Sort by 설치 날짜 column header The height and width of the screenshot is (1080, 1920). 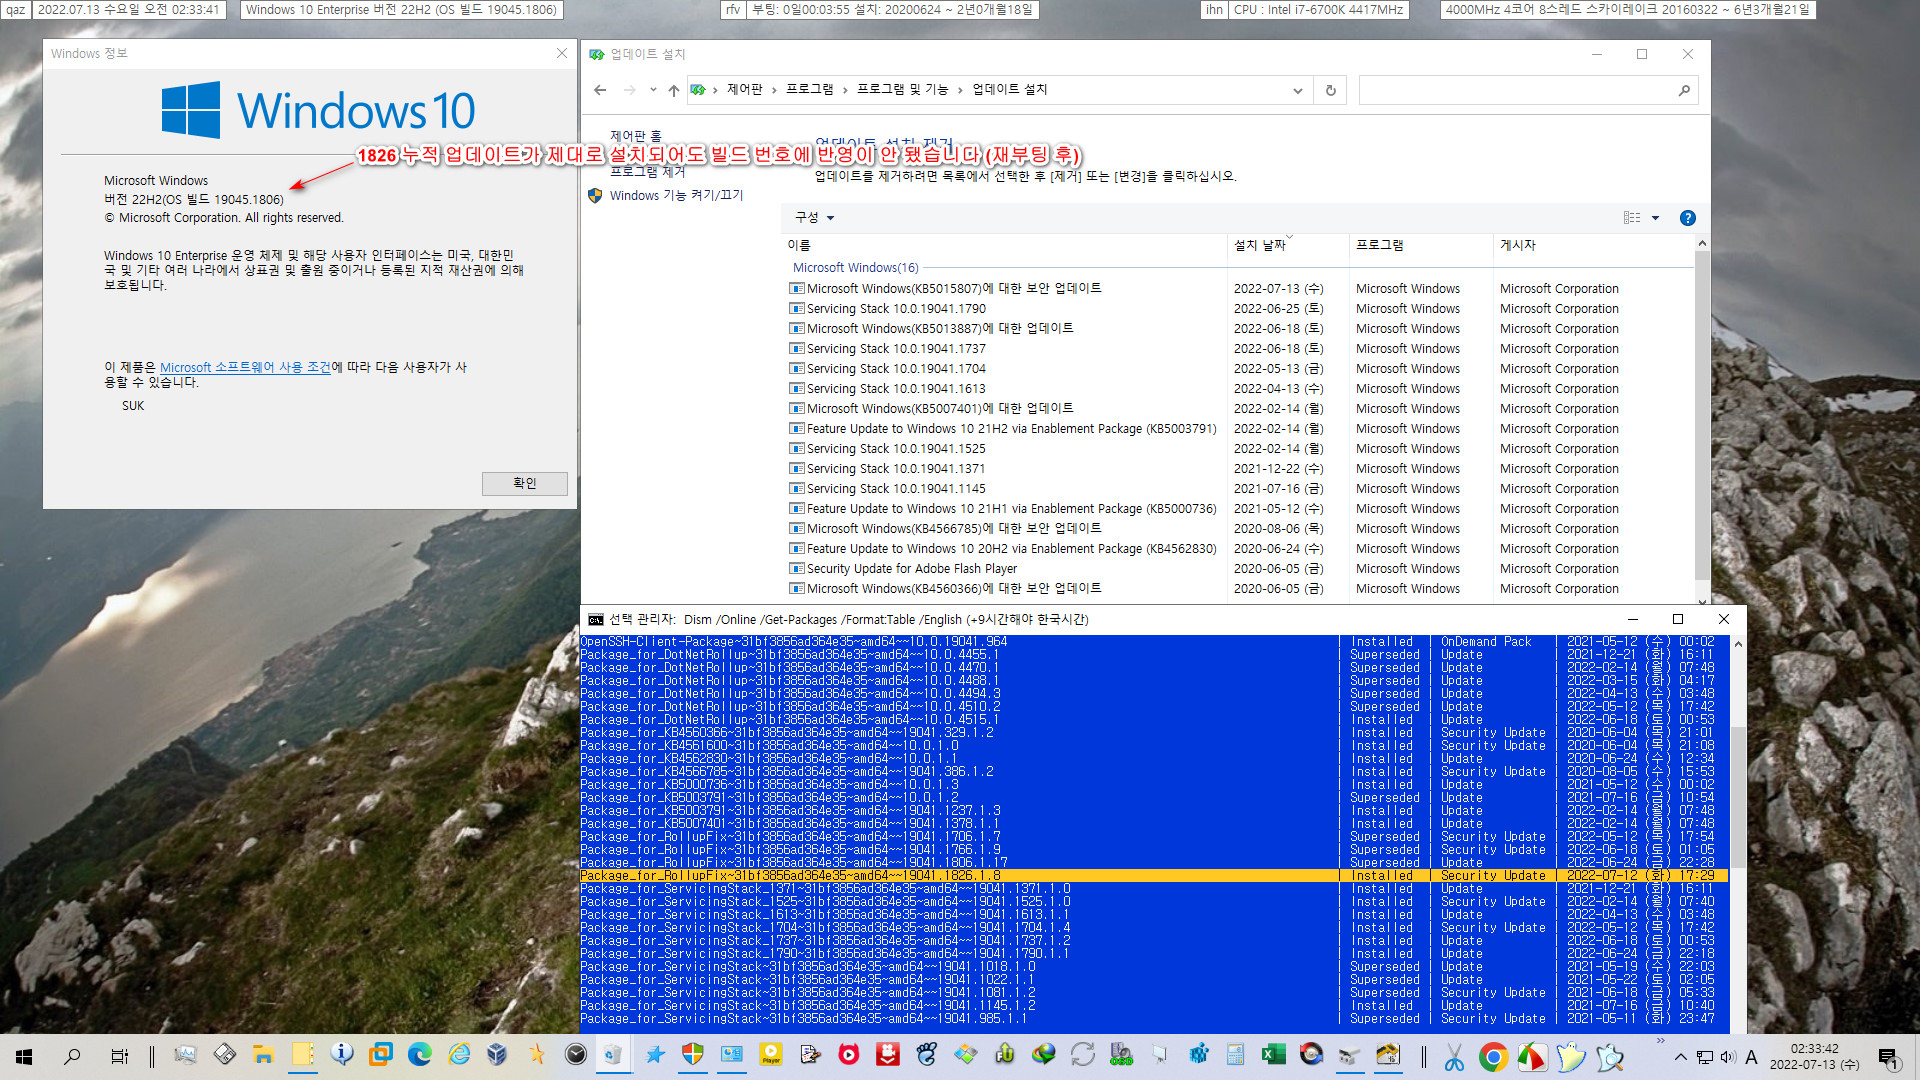pos(1288,245)
